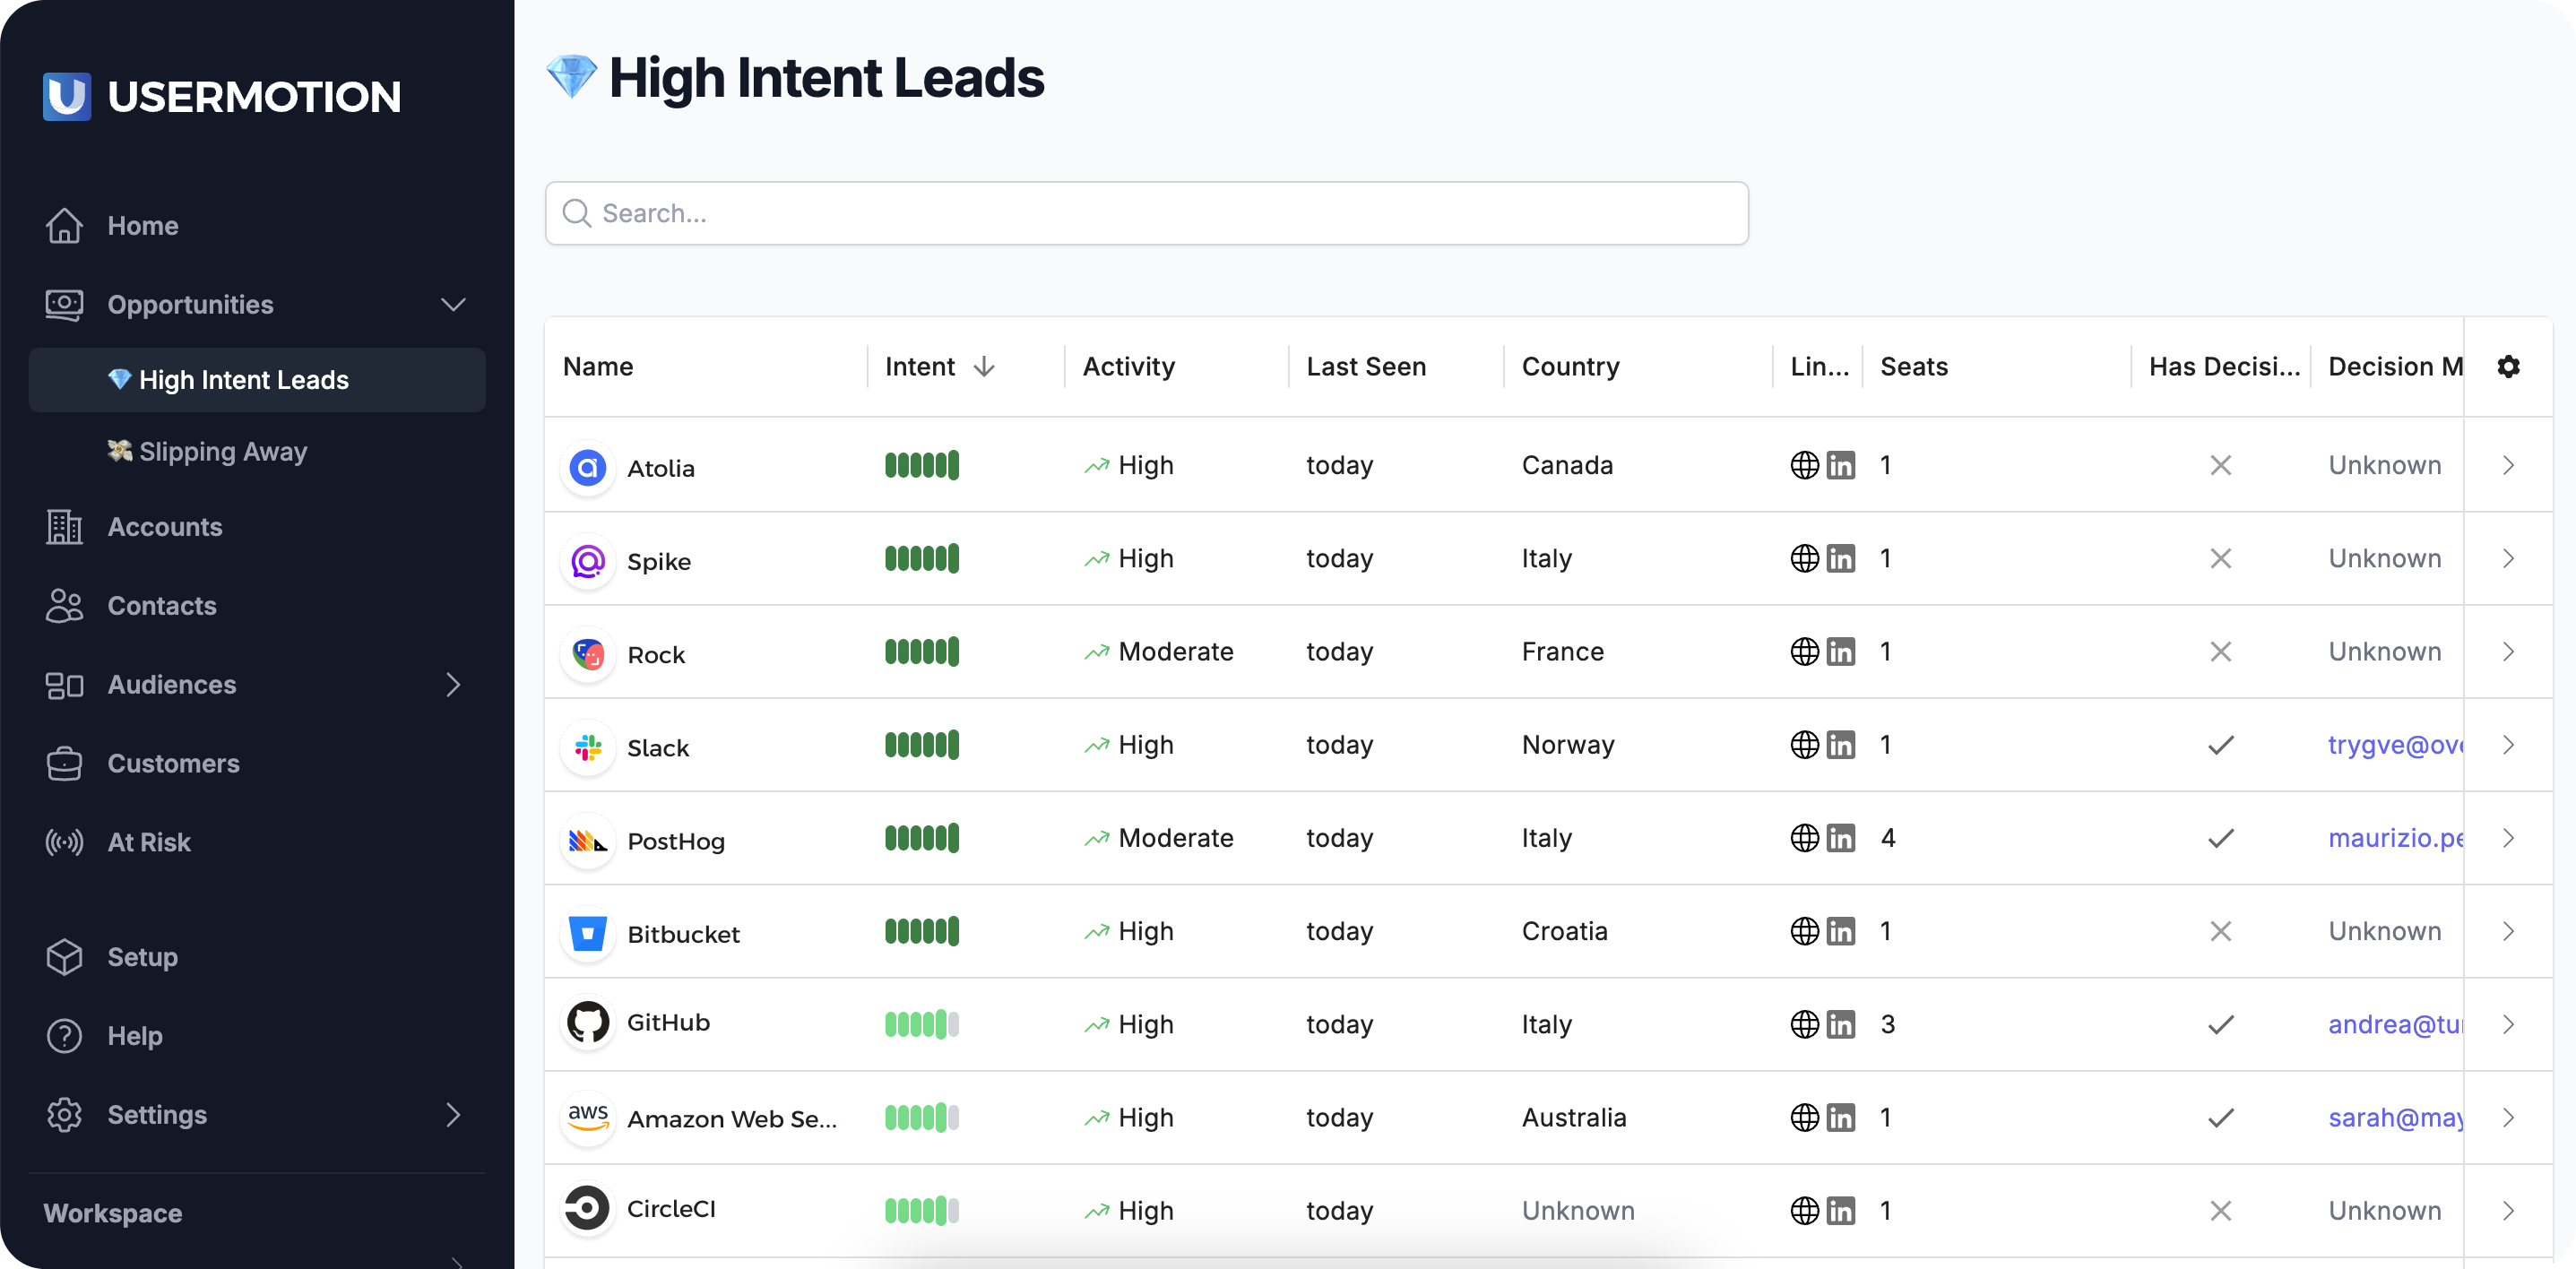Collapse the Opportunities menu chevron
Image resolution: width=2576 pixels, height=1269 pixels.
point(453,305)
